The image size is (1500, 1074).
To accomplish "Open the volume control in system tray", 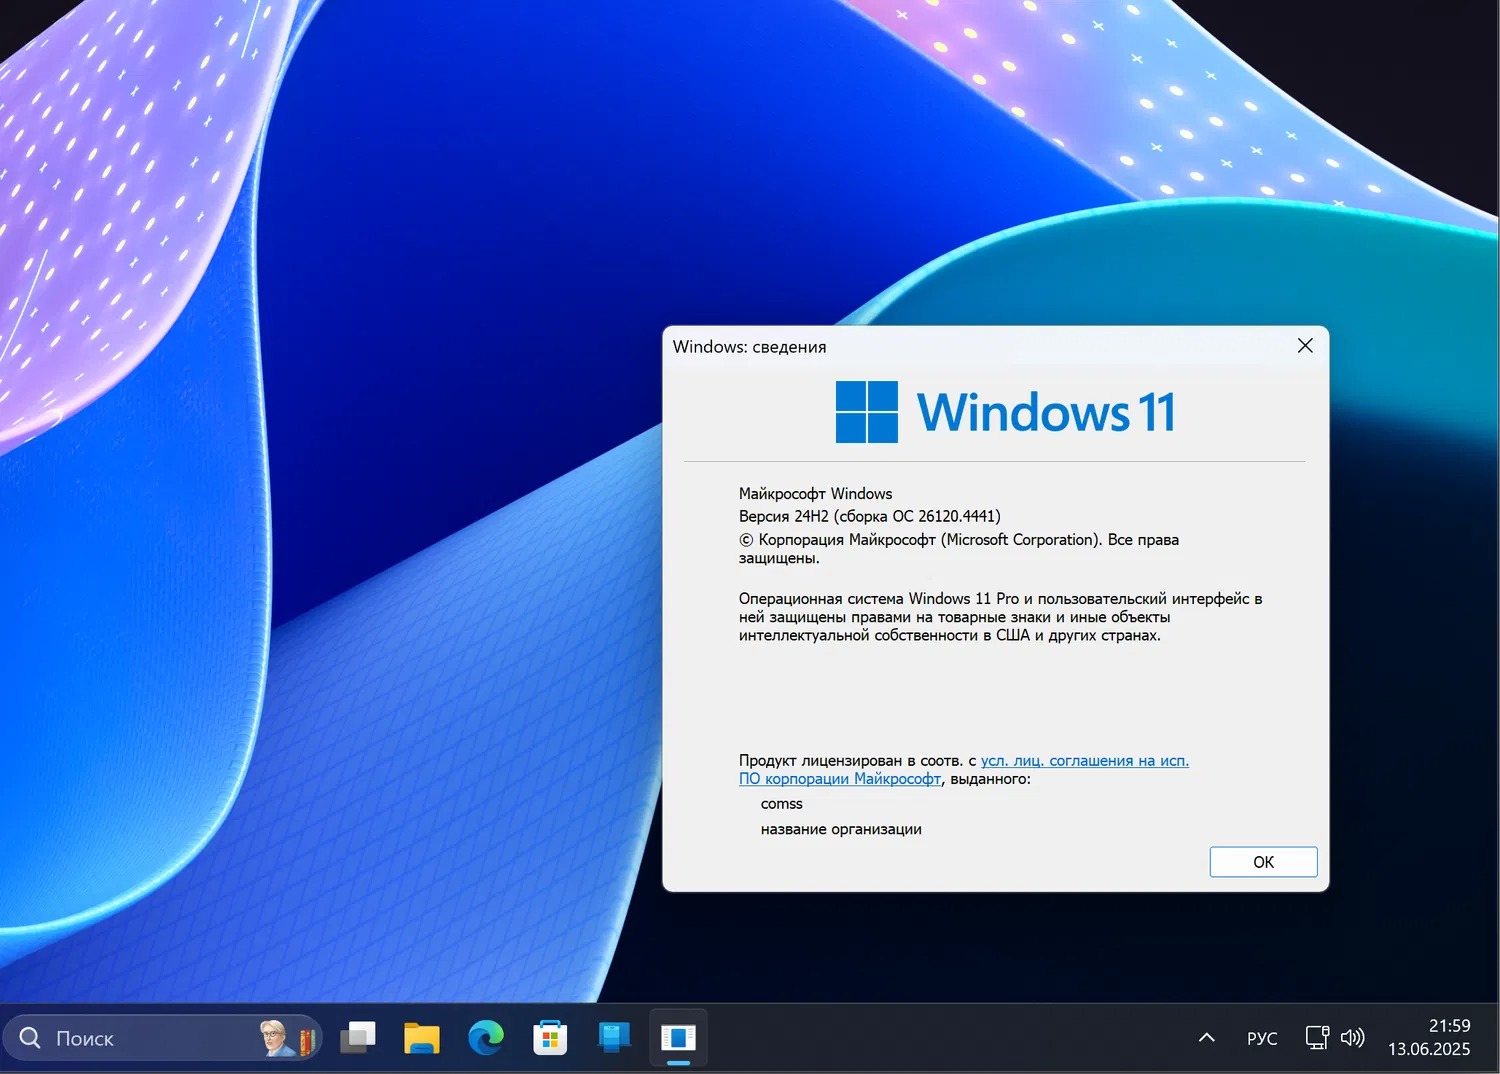I will click(x=1353, y=1038).
